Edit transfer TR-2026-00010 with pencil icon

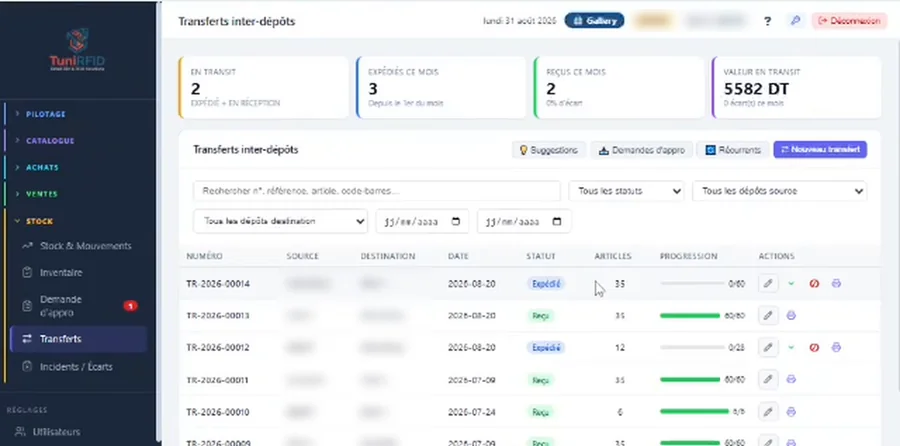768,412
